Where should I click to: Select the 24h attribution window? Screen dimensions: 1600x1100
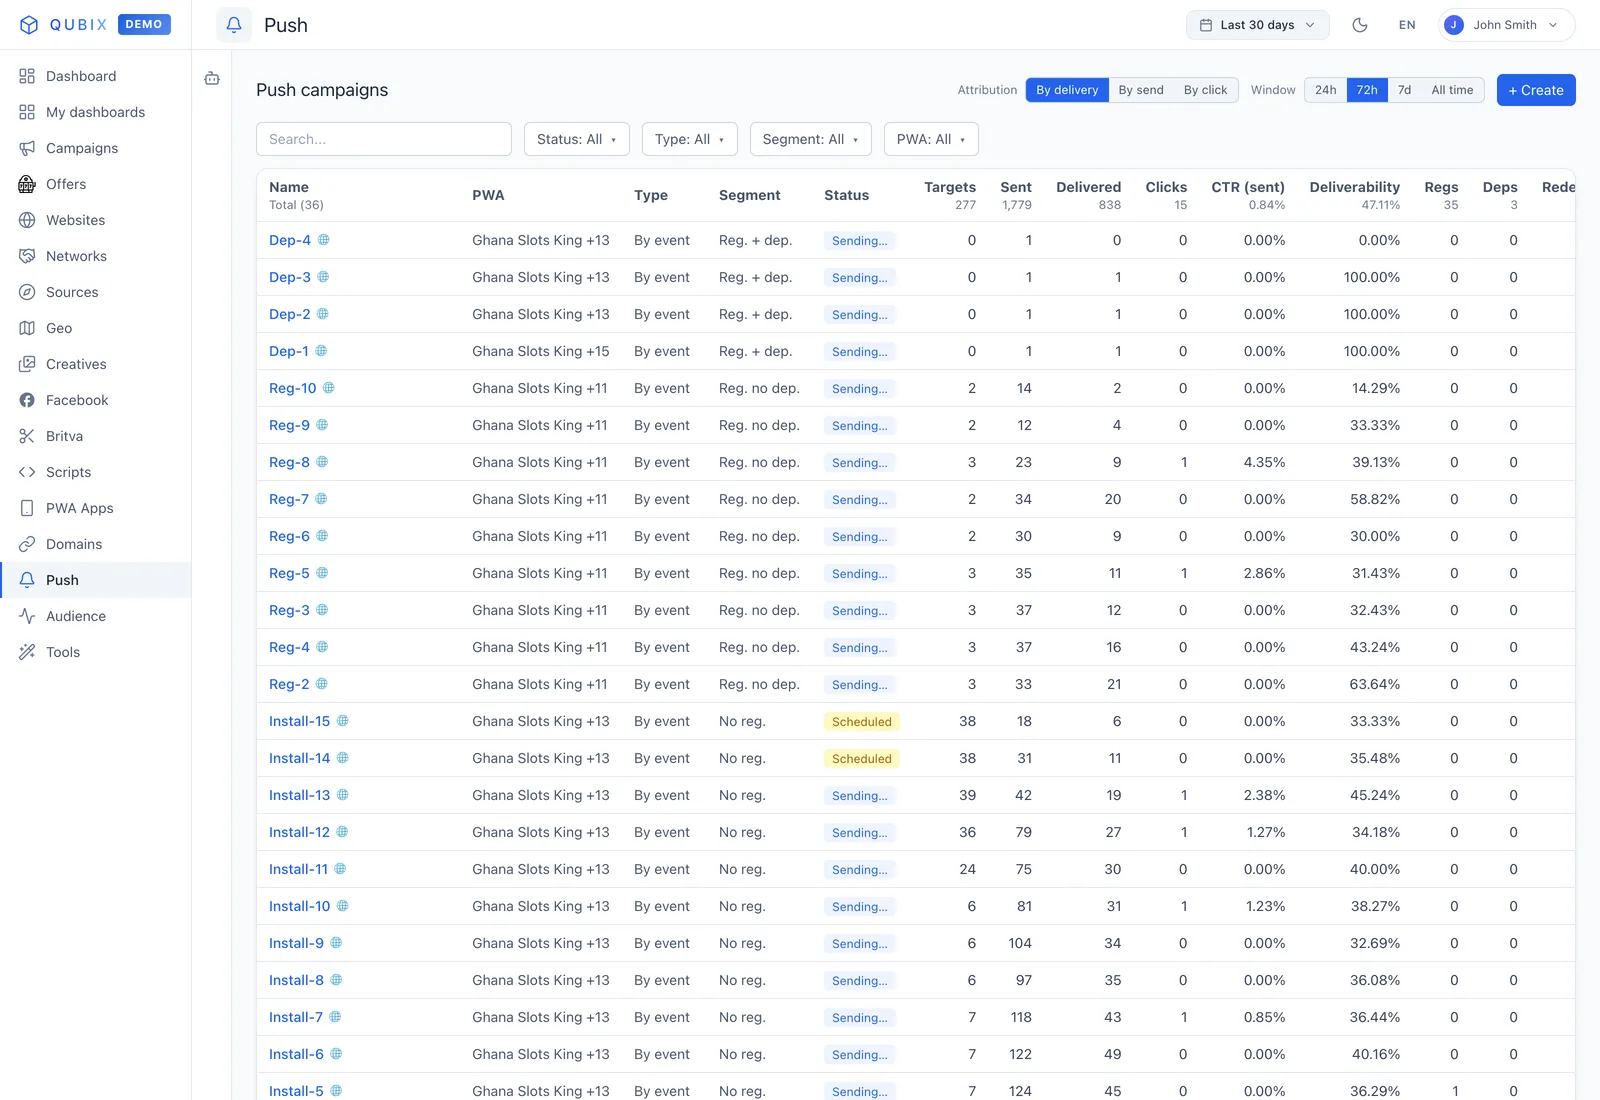coord(1326,90)
